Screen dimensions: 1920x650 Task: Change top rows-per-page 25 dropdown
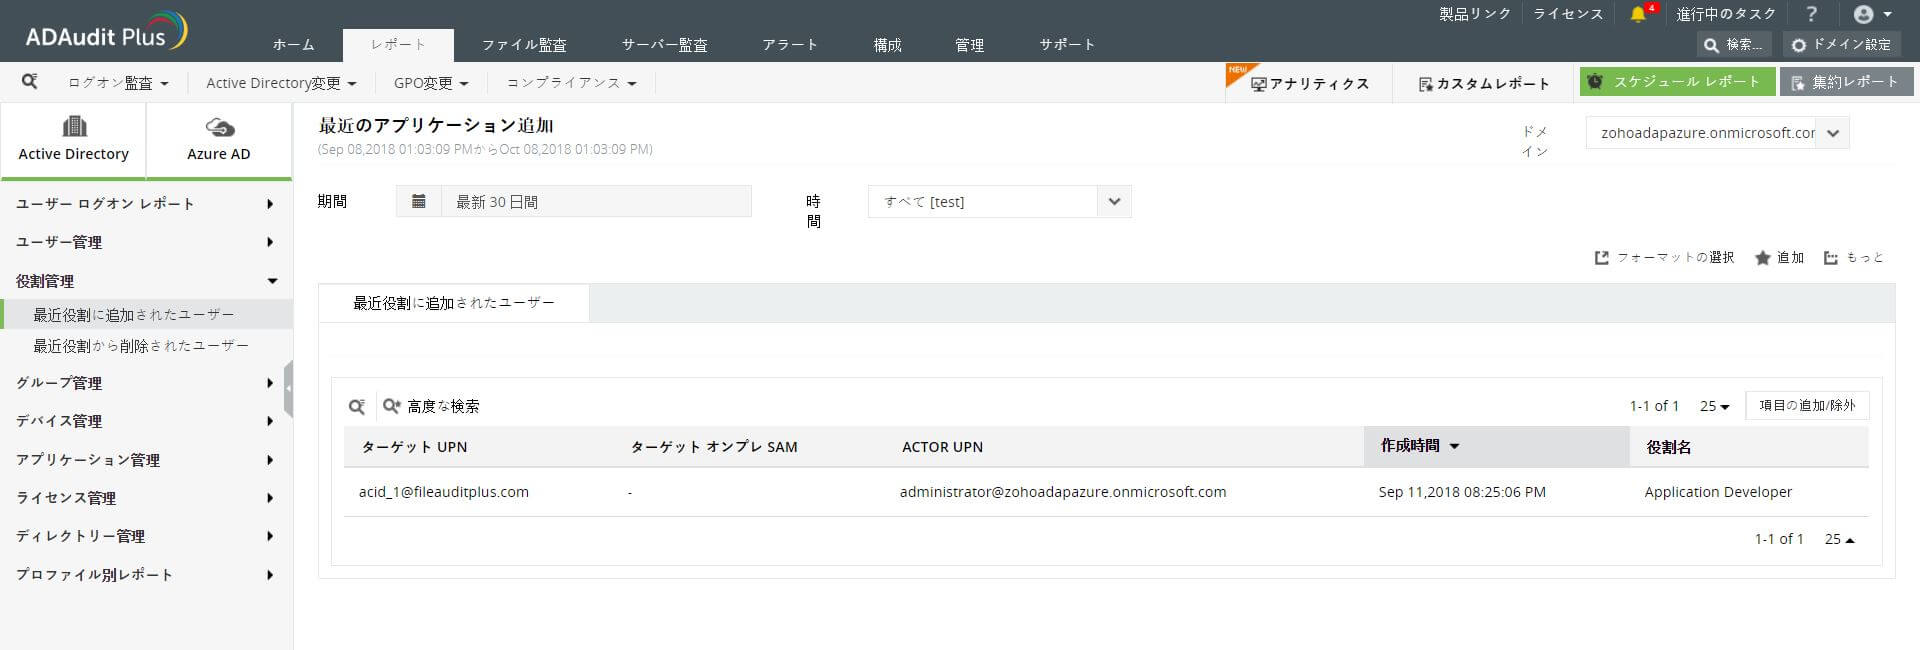click(1714, 406)
